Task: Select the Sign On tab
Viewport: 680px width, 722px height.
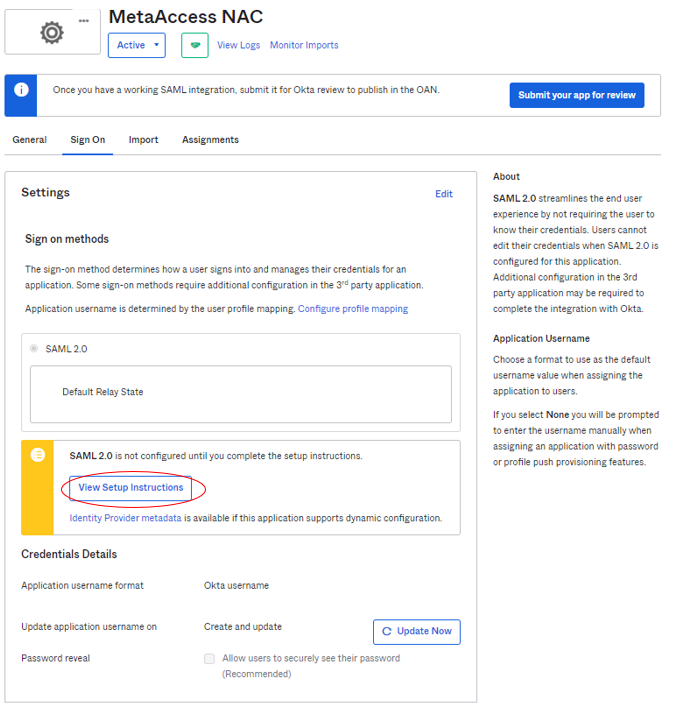Action: [87, 140]
